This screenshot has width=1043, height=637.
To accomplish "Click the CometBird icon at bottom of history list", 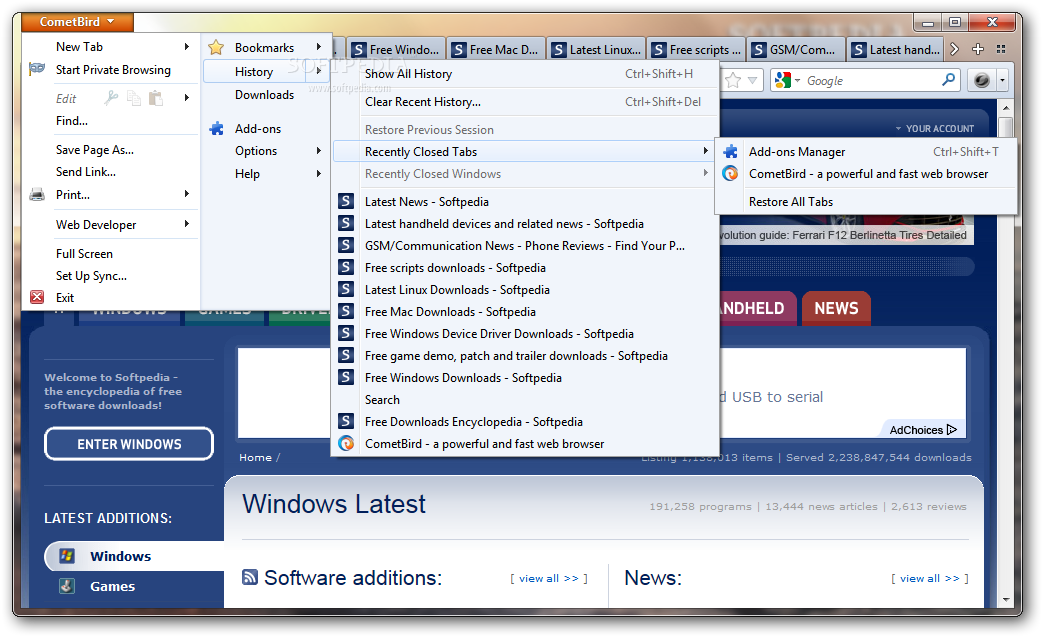I will click(346, 443).
